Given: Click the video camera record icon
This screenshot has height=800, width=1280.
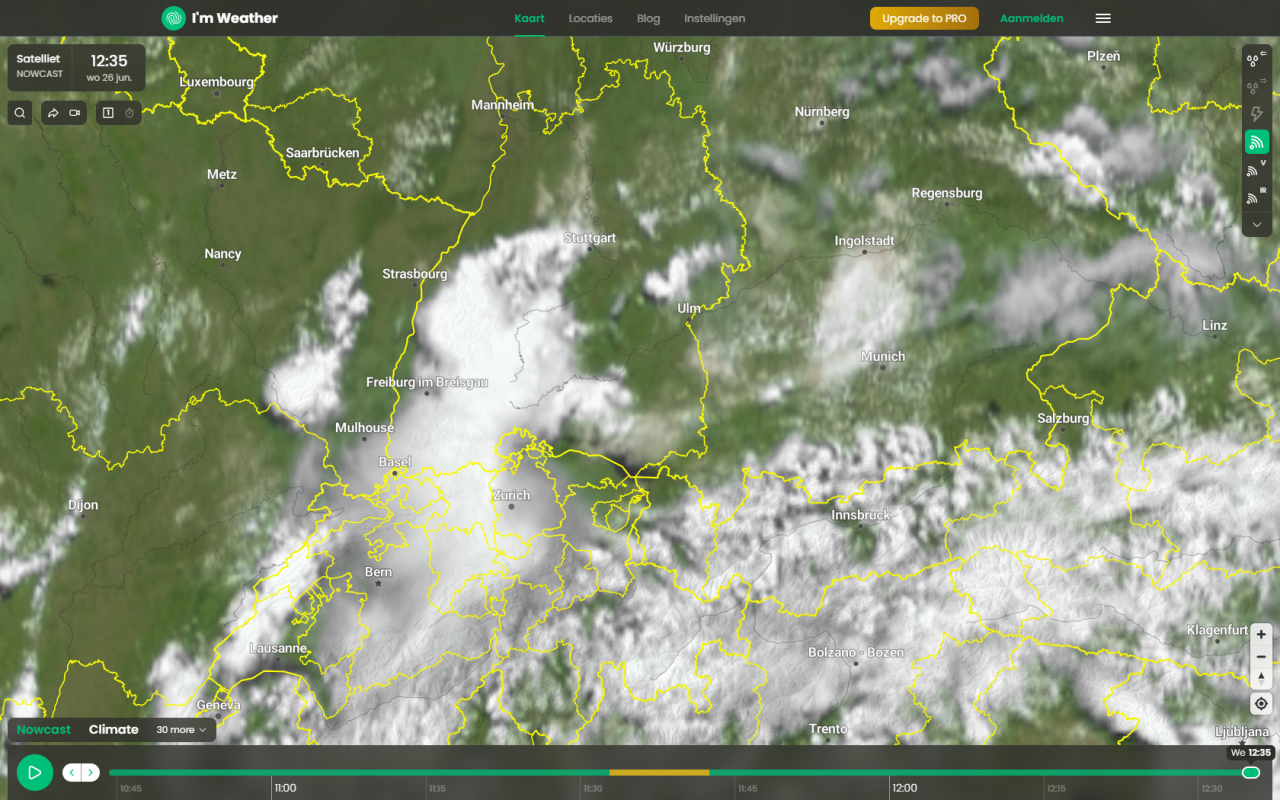Looking at the screenshot, I should click(75, 113).
